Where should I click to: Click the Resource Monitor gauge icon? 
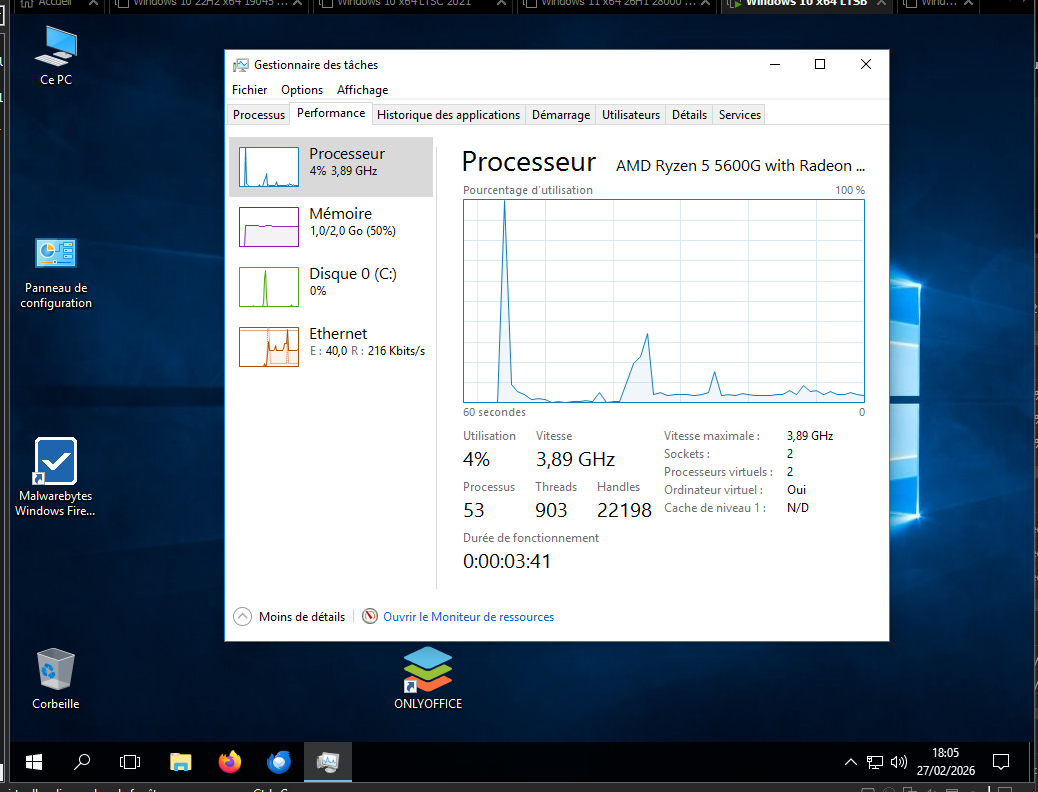point(370,616)
